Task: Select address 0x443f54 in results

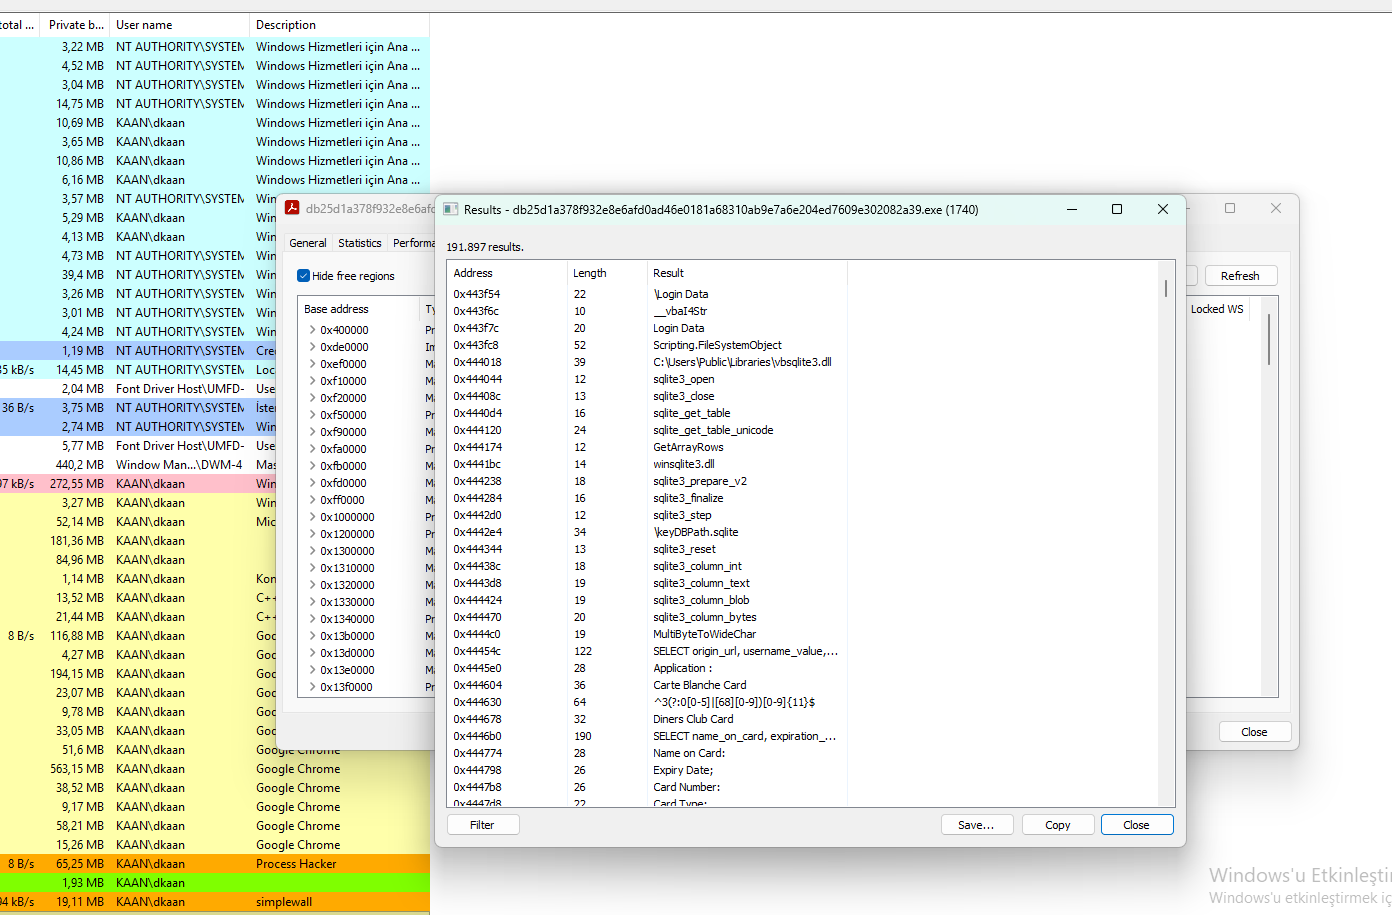Action: pos(476,294)
